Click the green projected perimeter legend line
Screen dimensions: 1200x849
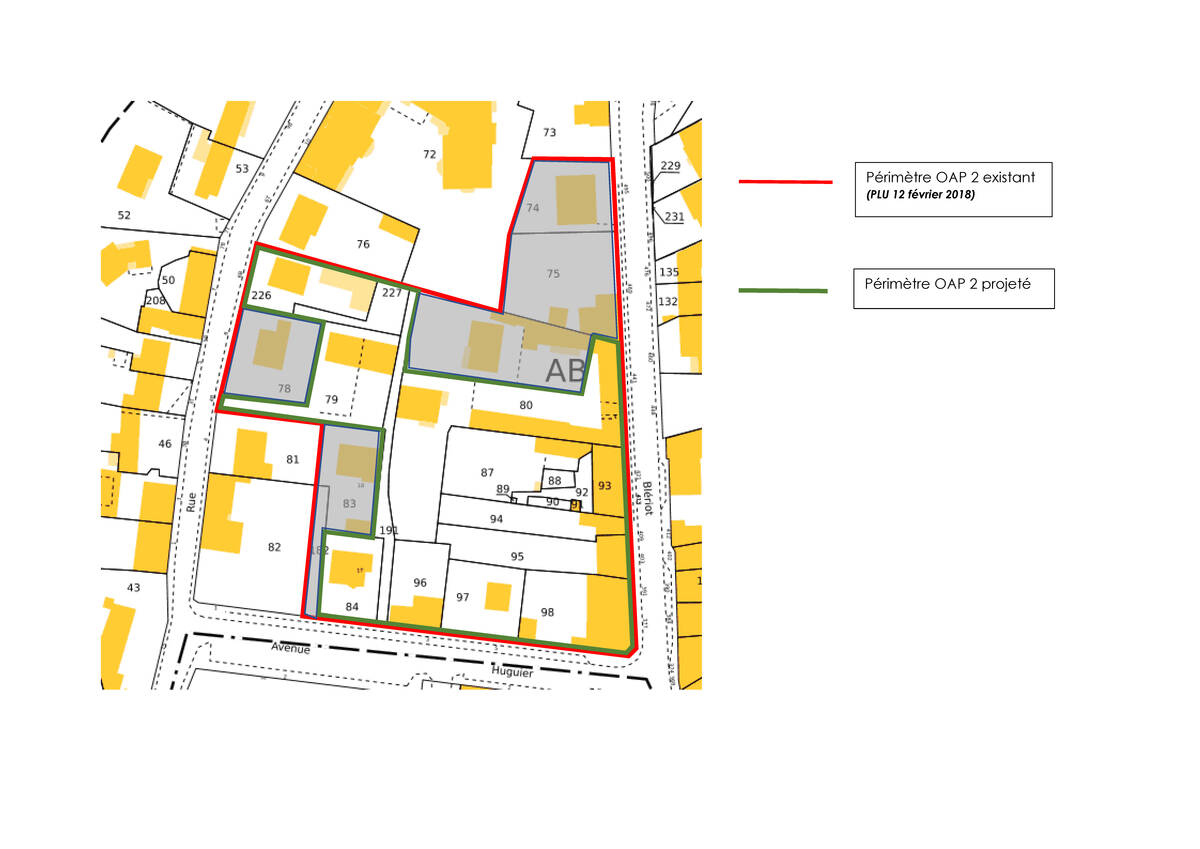click(x=783, y=291)
